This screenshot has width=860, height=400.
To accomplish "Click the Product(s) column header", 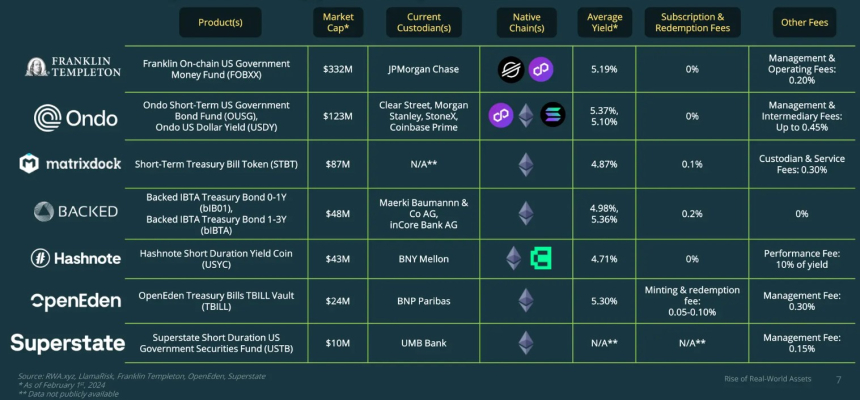I will [220, 22].
